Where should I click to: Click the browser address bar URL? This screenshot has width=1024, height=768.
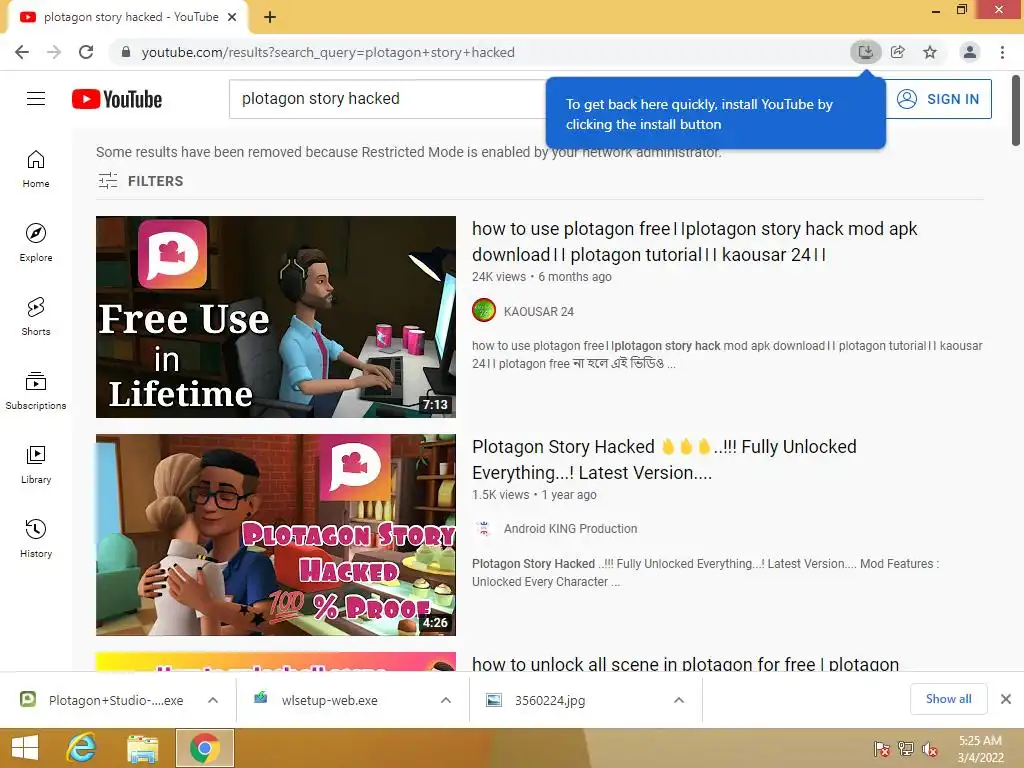click(328, 52)
